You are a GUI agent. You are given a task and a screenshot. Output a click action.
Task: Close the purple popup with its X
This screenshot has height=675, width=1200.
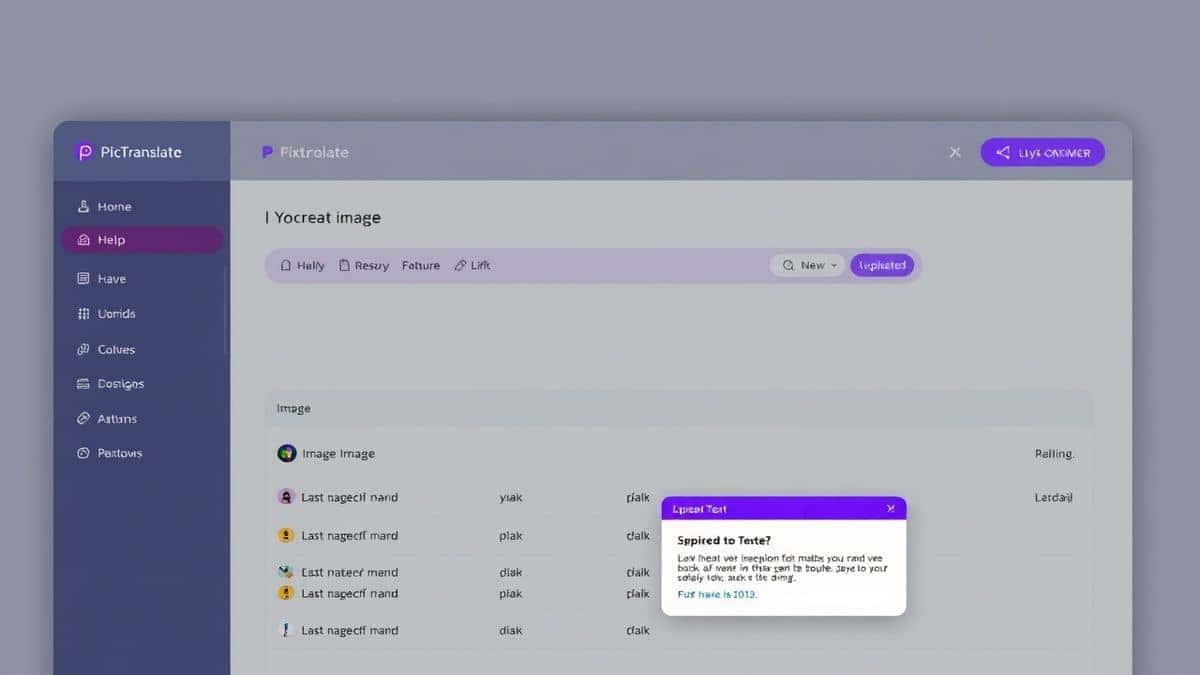click(x=890, y=508)
